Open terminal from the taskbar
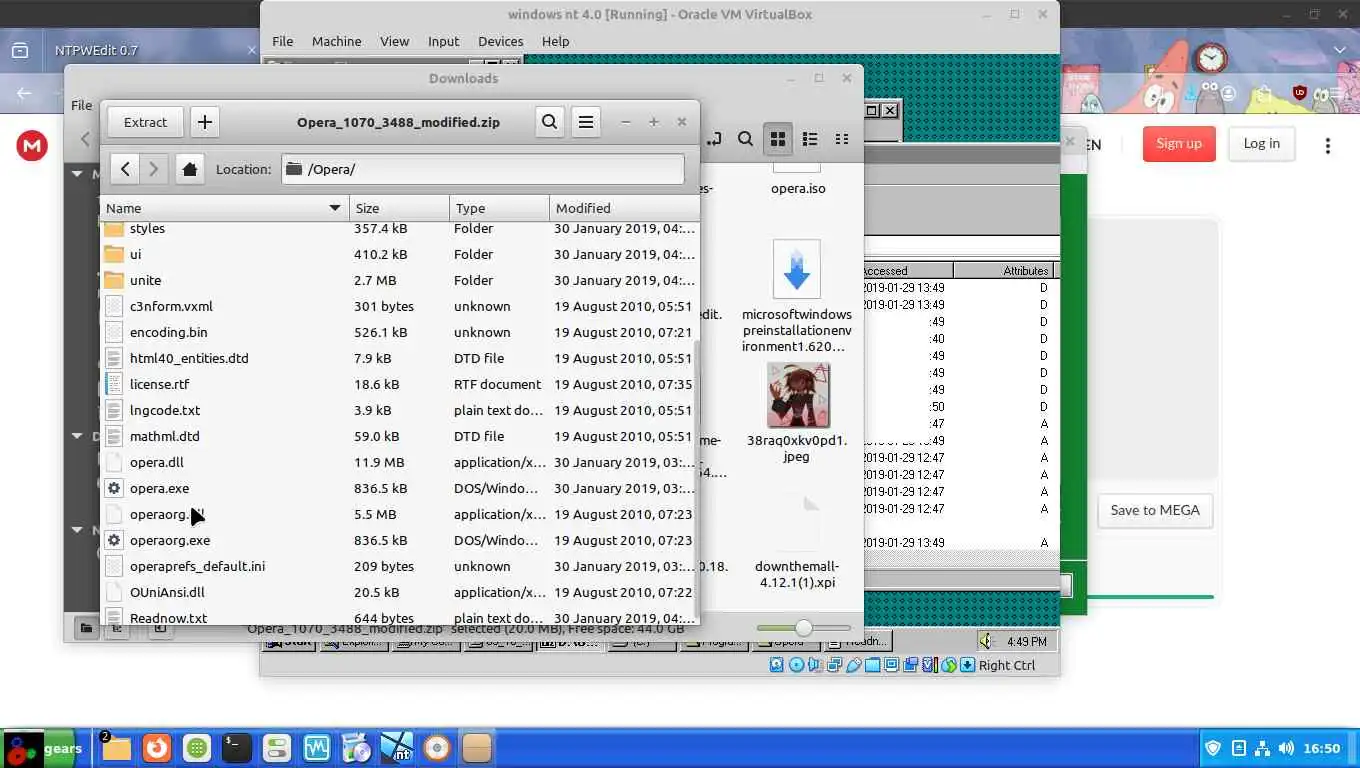Screen dimensions: 1360x768 pos(236,748)
